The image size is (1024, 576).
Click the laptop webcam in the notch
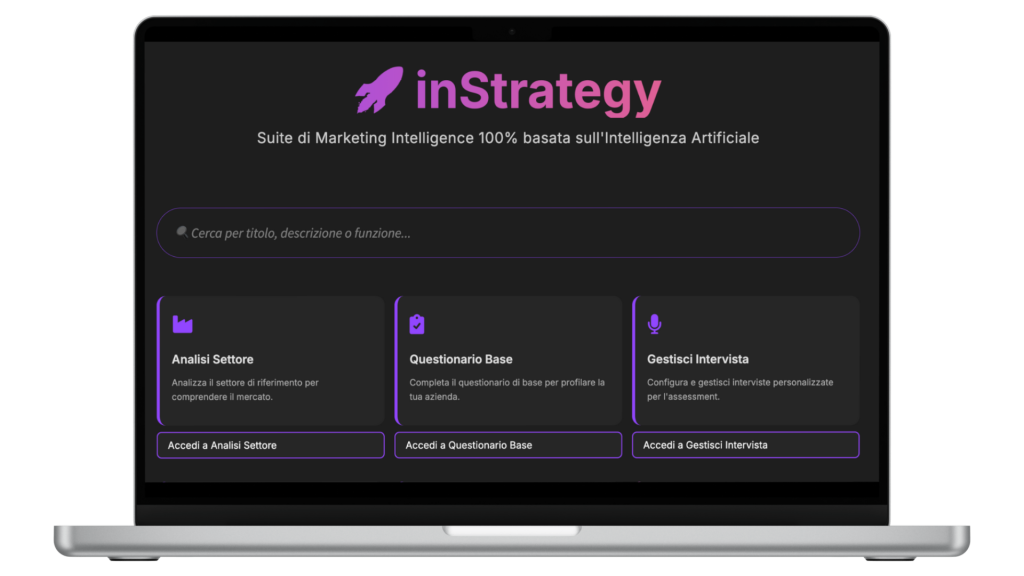tap(512, 31)
